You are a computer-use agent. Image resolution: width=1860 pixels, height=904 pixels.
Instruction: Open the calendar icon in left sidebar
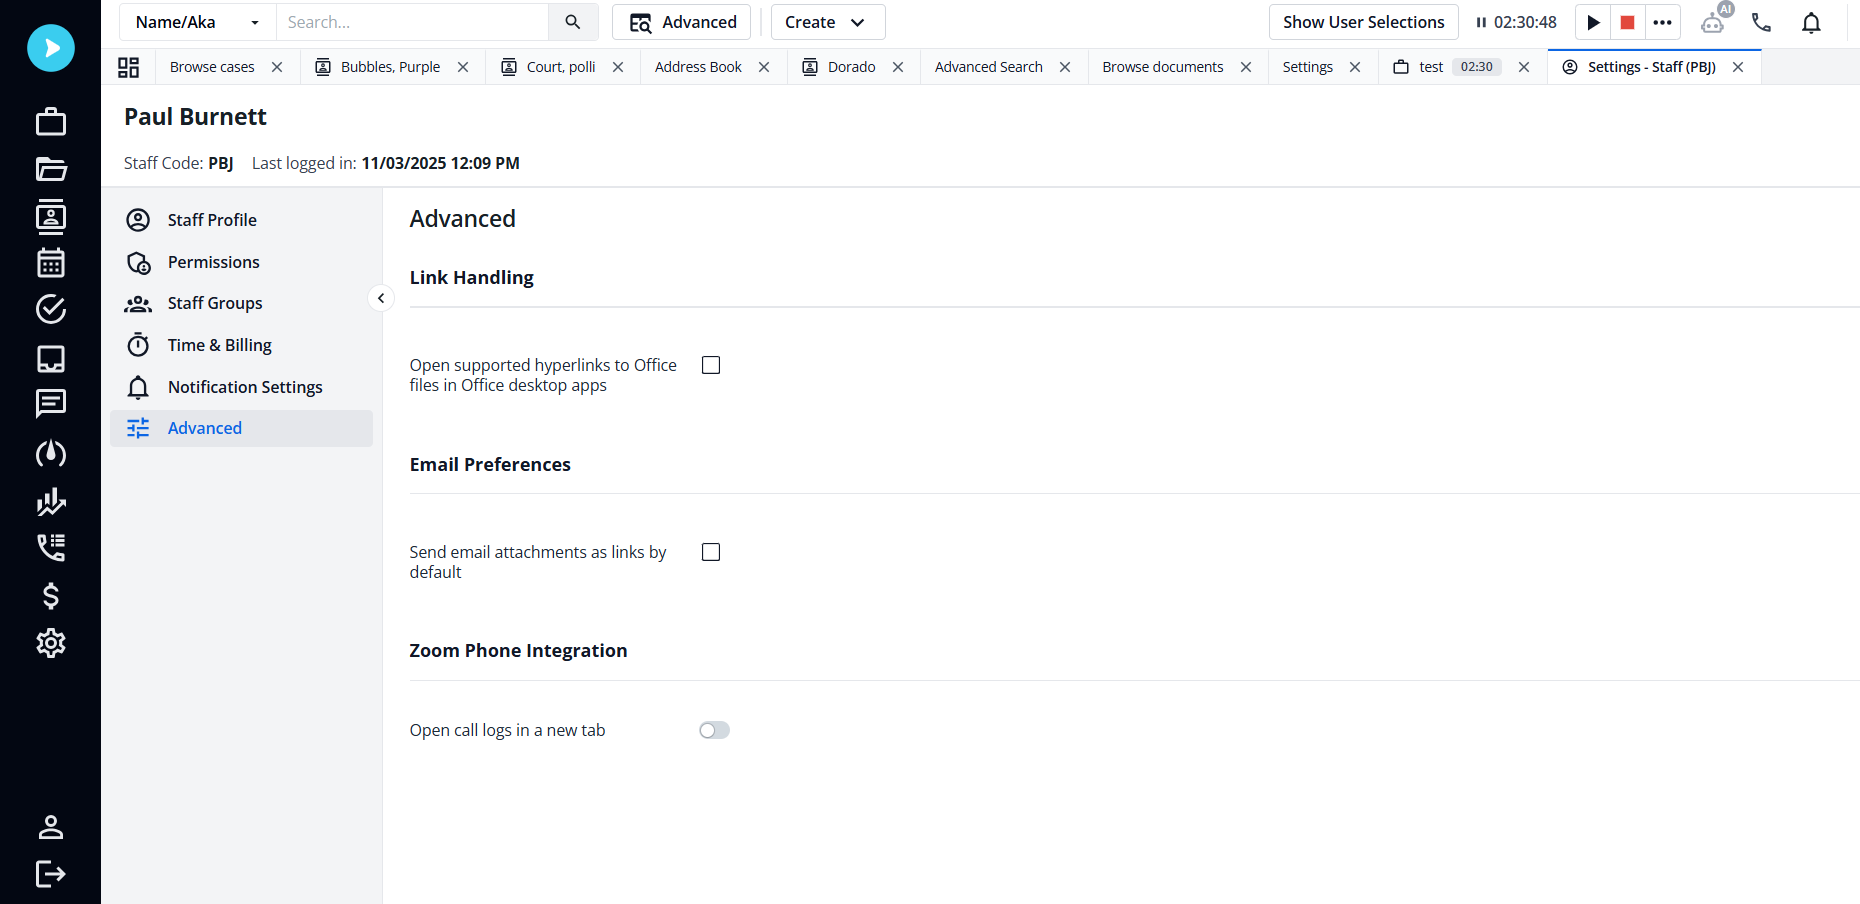coord(51,263)
